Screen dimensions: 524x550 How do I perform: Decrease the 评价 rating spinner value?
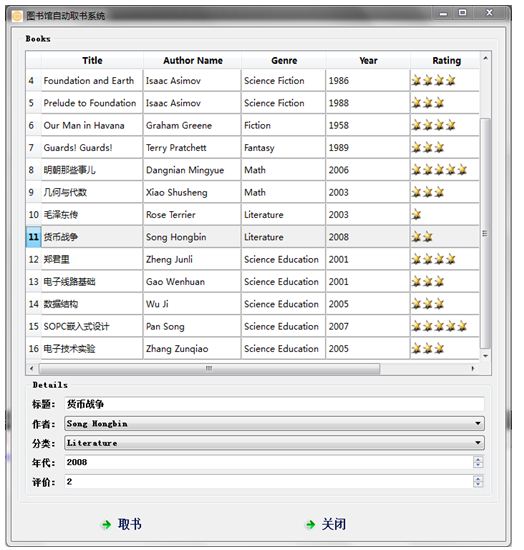point(478,484)
